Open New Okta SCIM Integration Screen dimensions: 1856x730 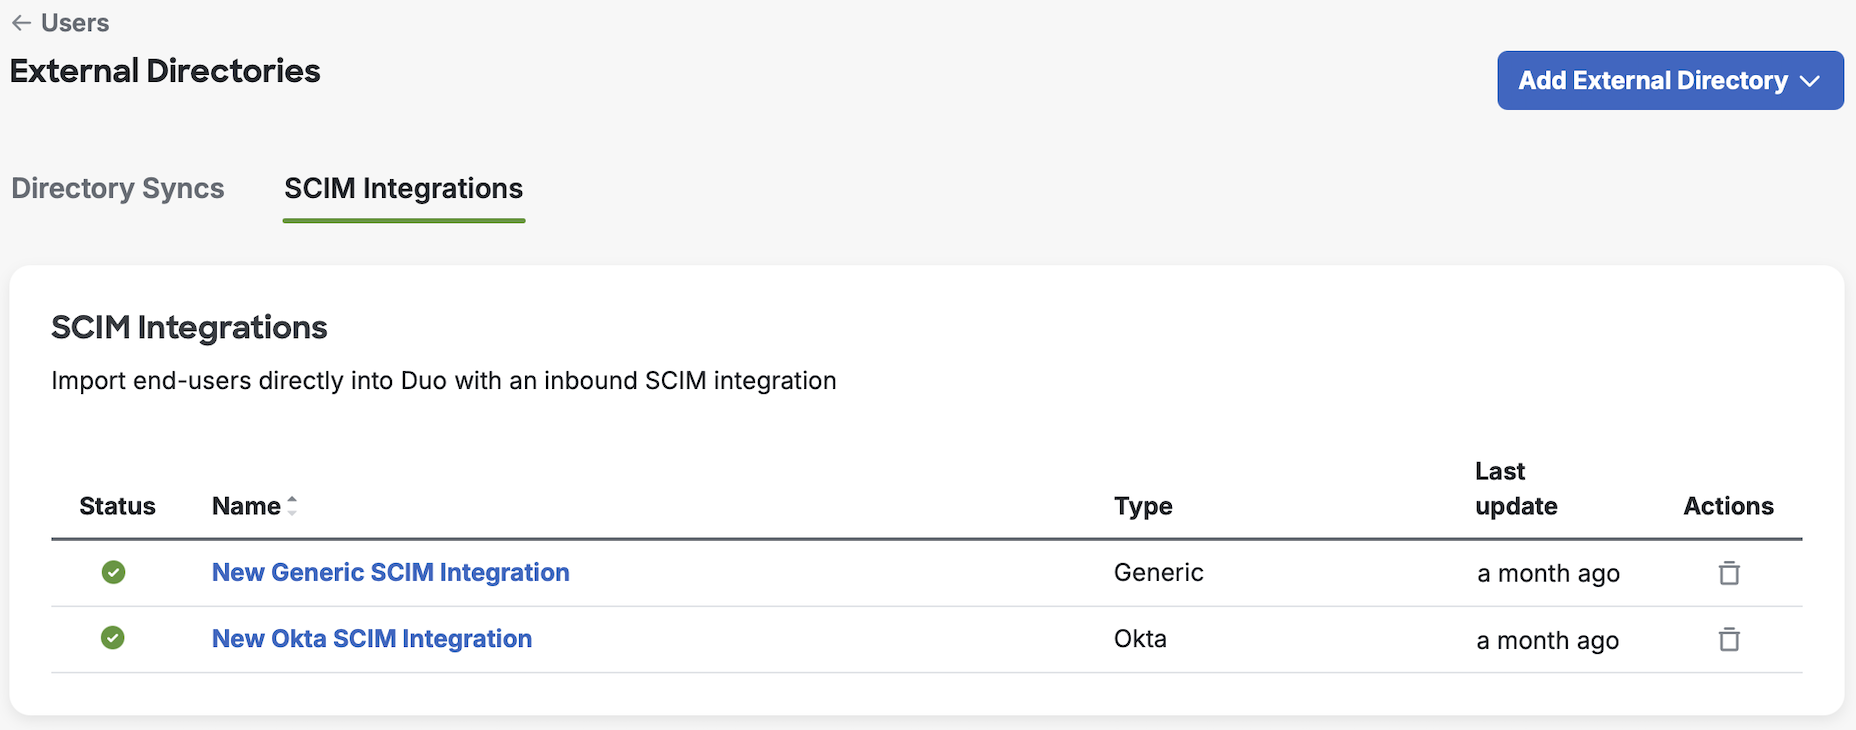click(371, 639)
